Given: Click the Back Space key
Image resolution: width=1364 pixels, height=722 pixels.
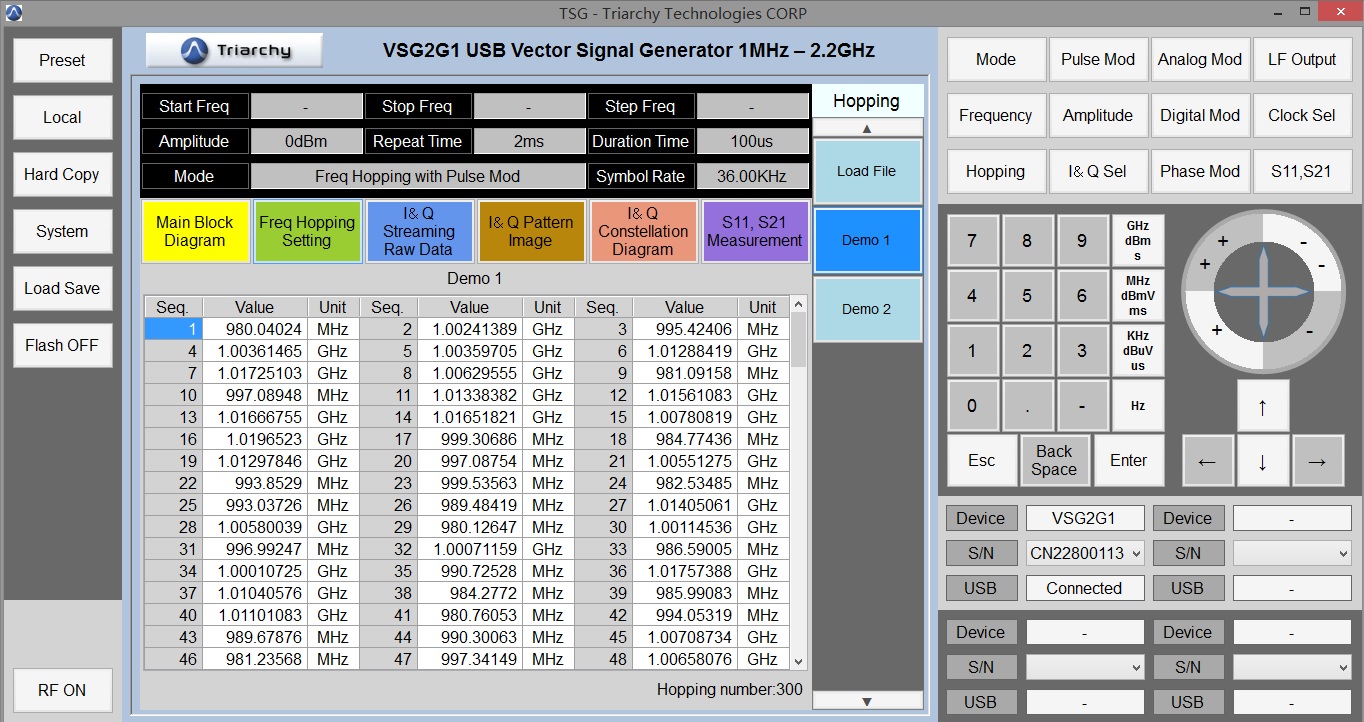Looking at the screenshot, I should pos(1054,461).
